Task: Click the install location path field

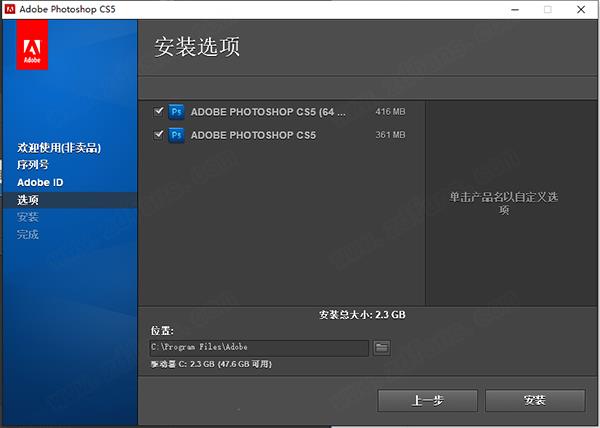Action: point(259,347)
